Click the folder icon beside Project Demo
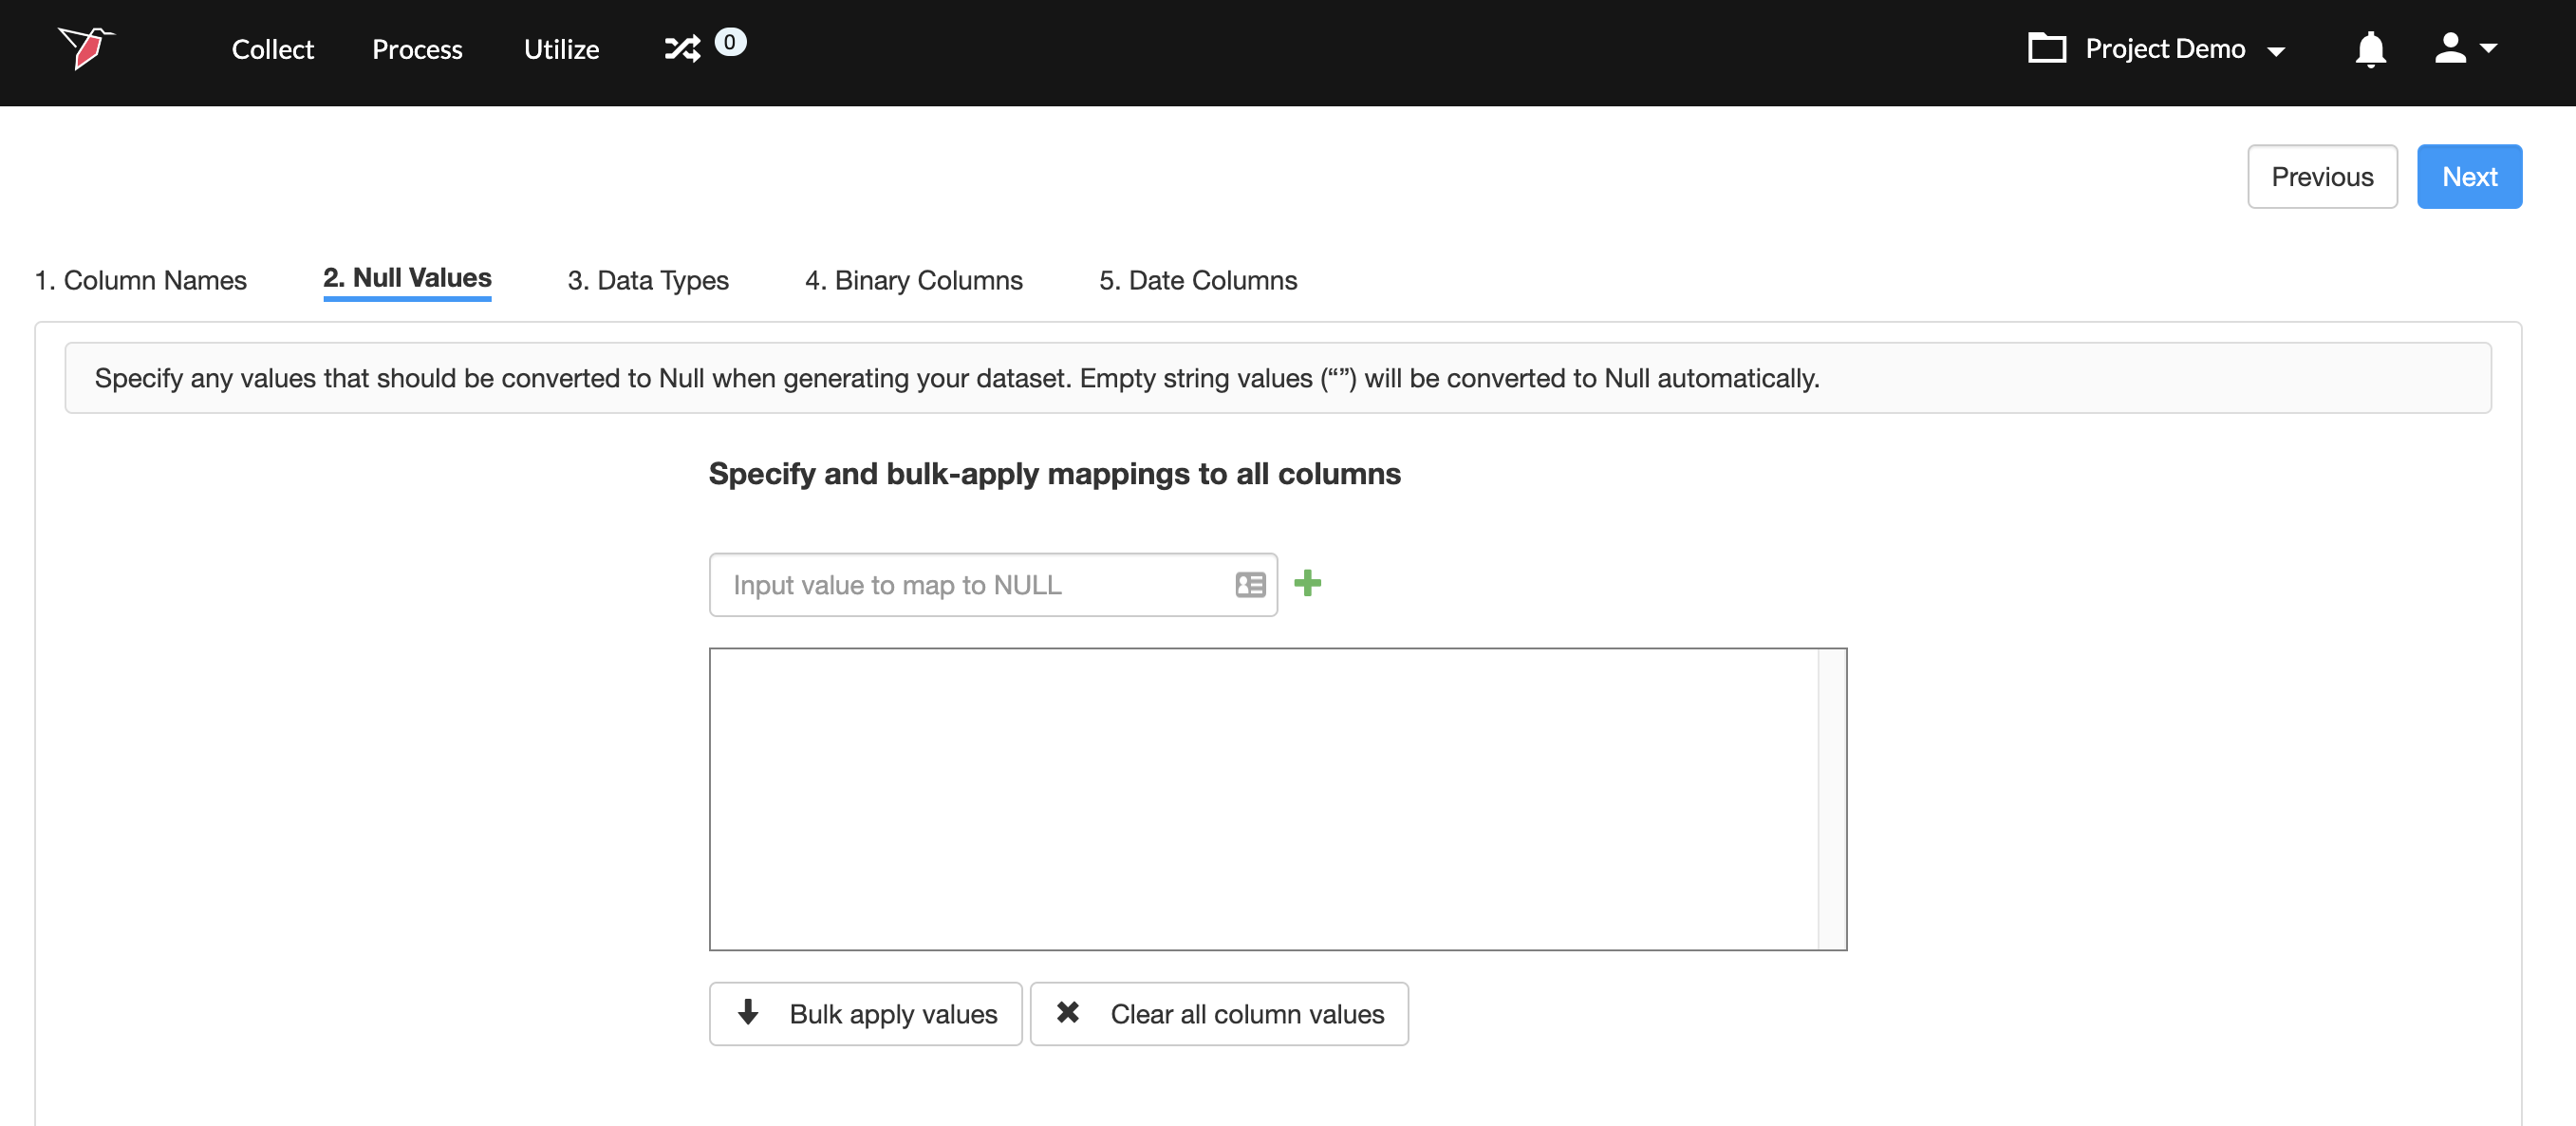The height and width of the screenshot is (1126, 2576). pos(2046,48)
